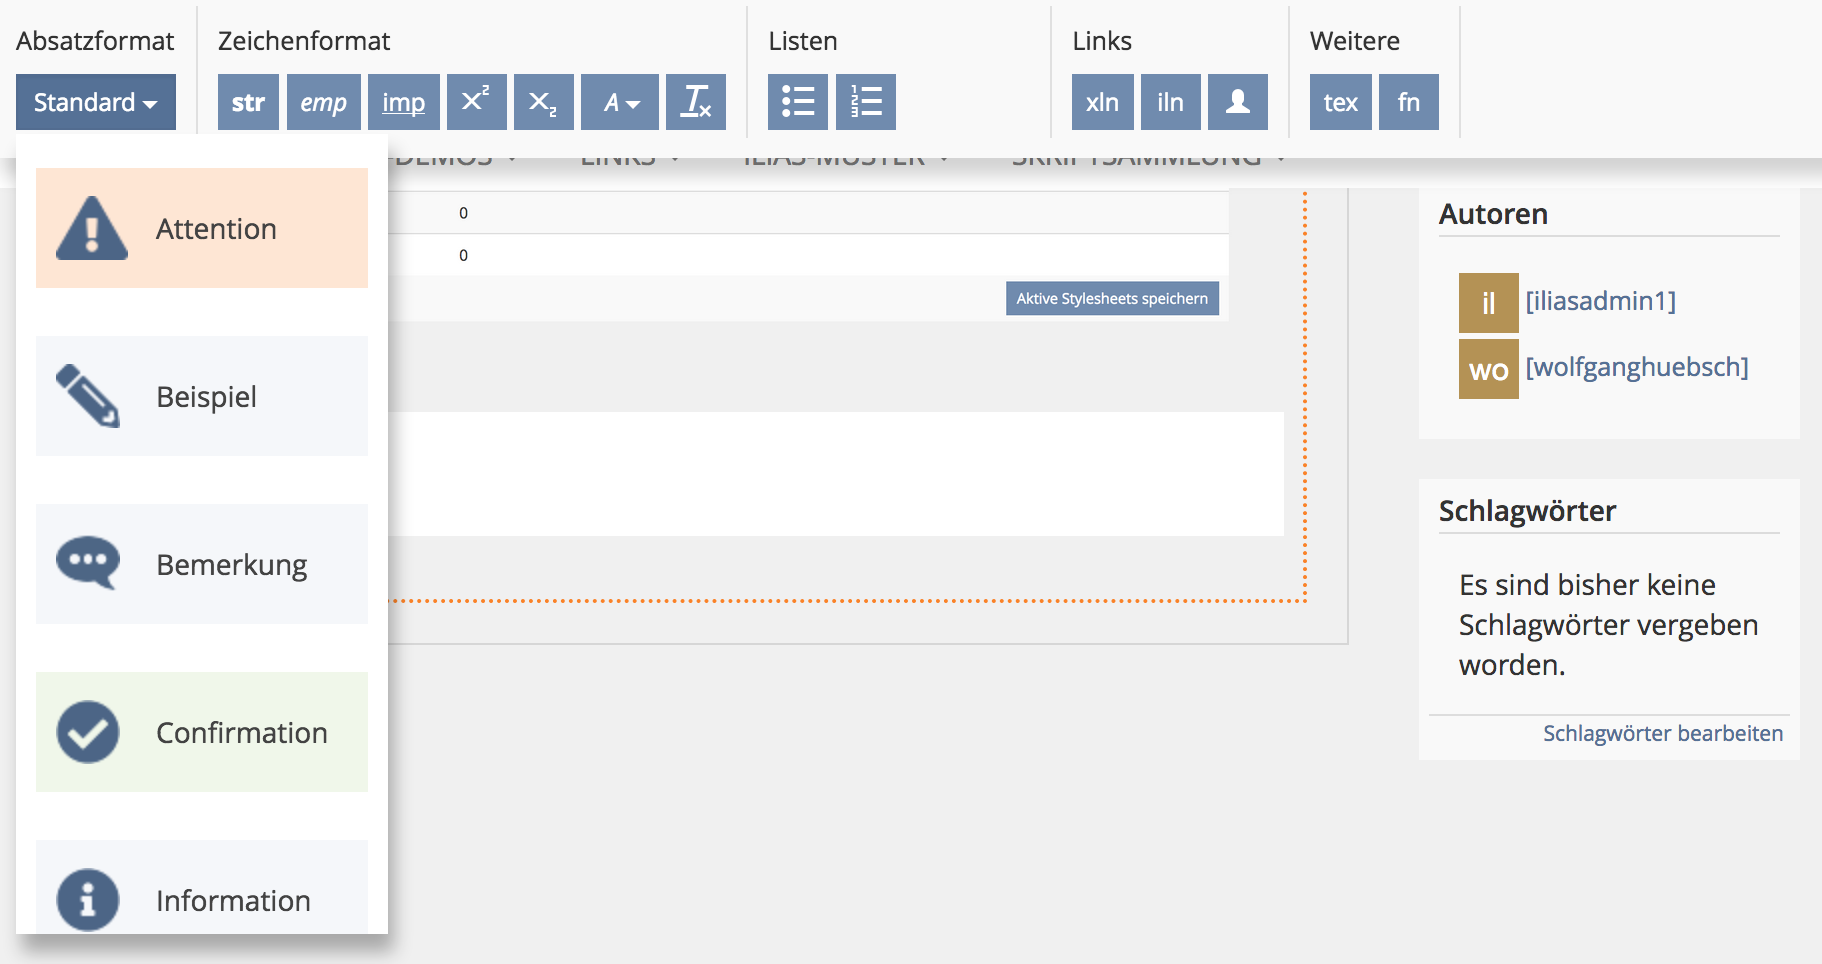This screenshot has height=964, width=1822.
Task: Choose Beispiel paragraph format
Action: tap(202, 396)
